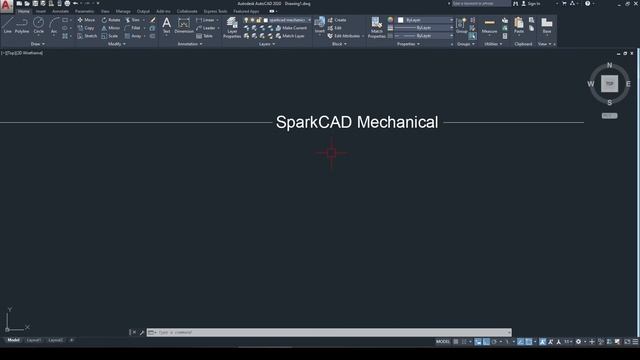
Task: Click the Rotate tool
Action: [x=111, y=20]
